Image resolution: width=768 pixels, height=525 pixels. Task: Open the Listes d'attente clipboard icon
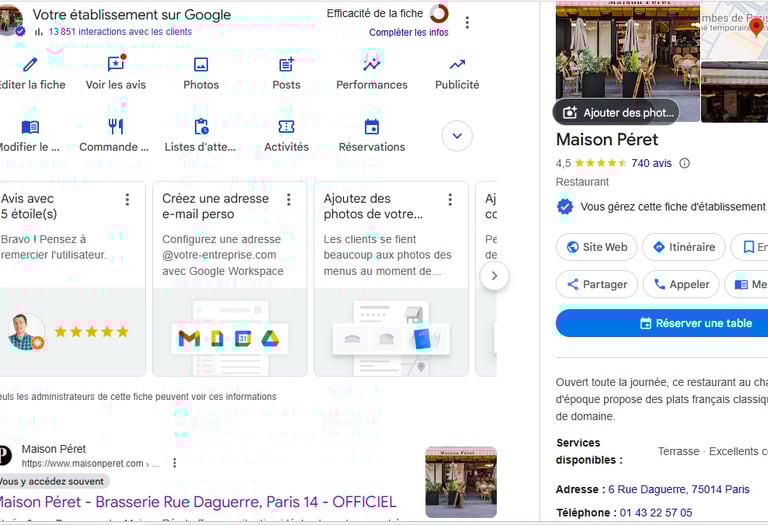(x=201, y=127)
